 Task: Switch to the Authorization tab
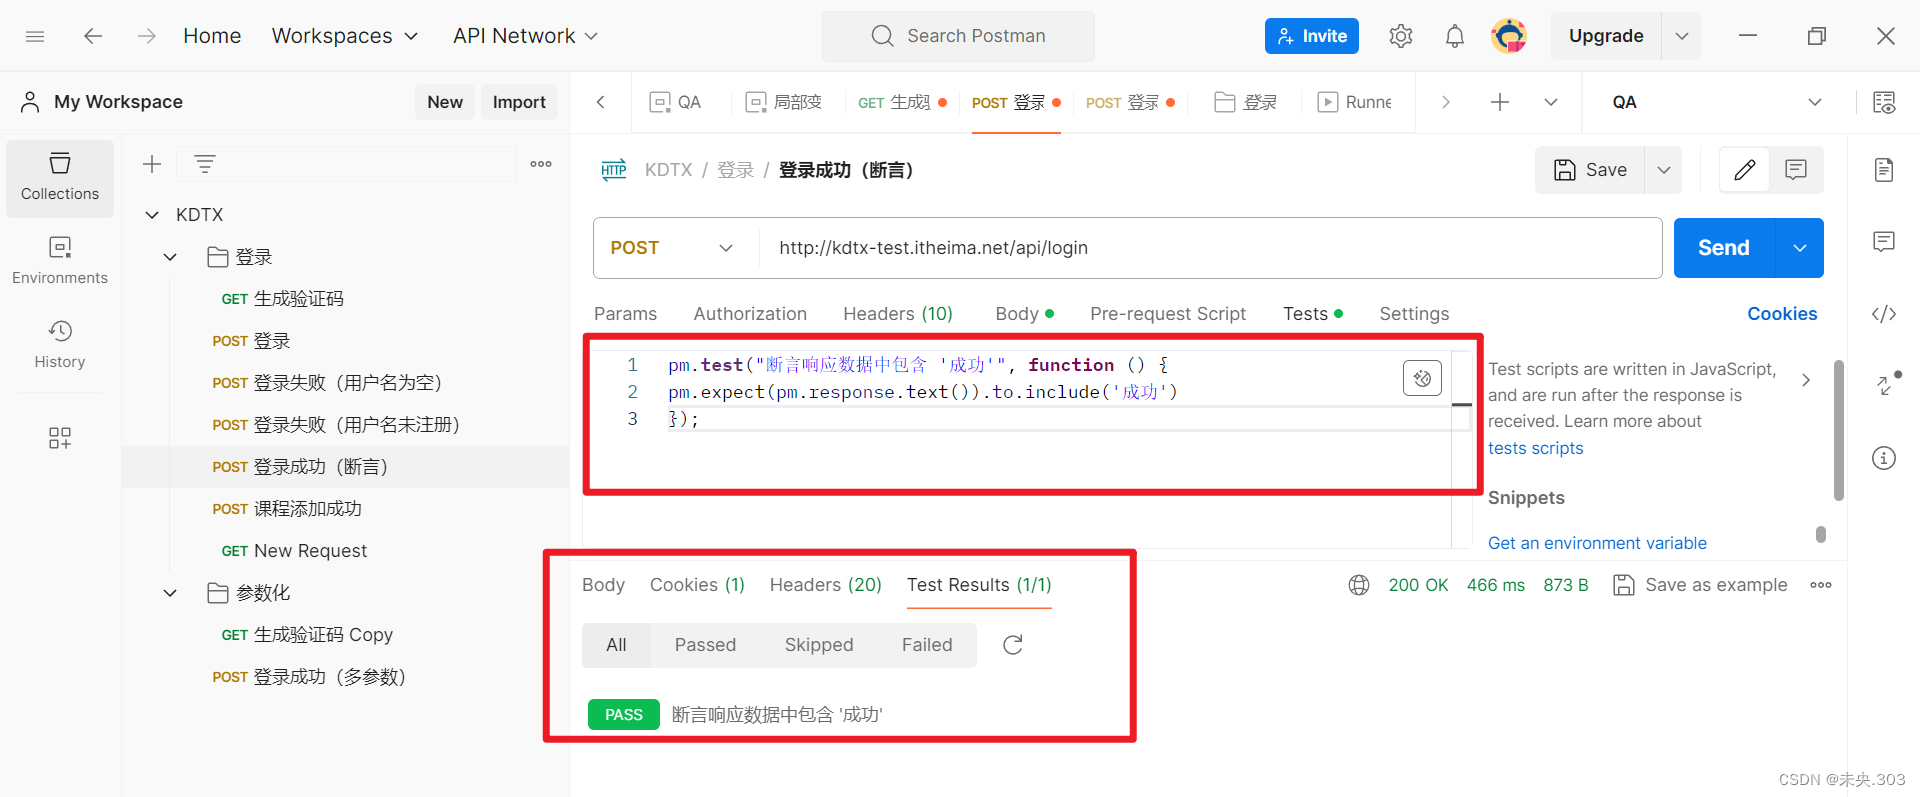click(750, 314)
